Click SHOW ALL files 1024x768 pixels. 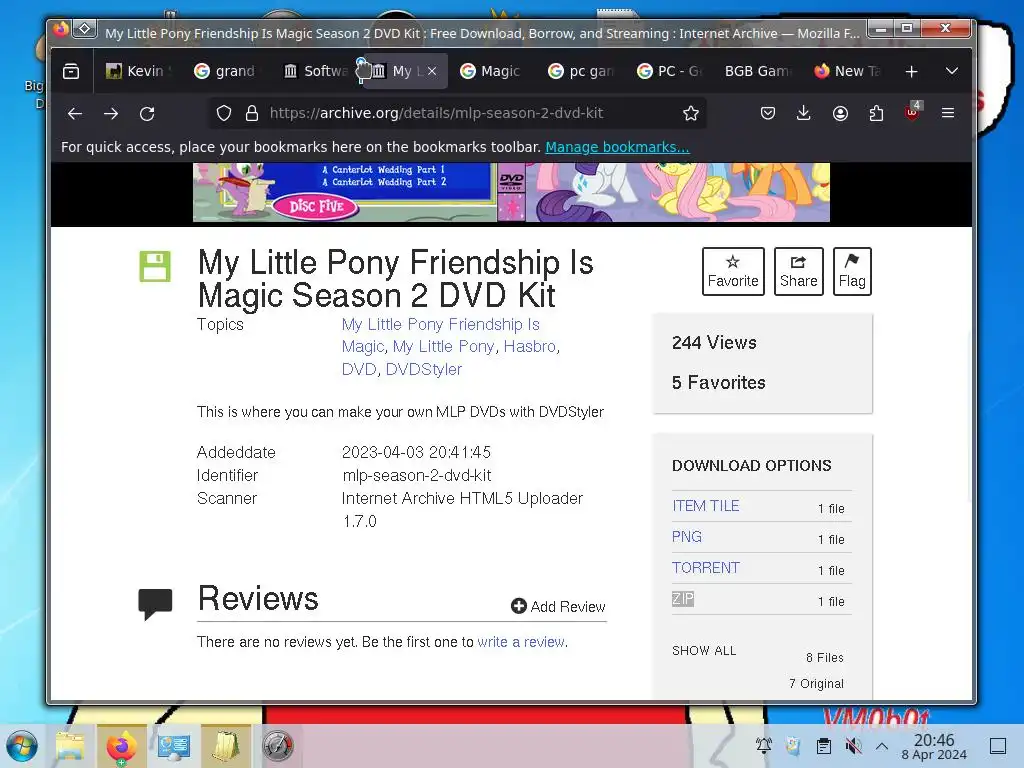pos(704,650)
